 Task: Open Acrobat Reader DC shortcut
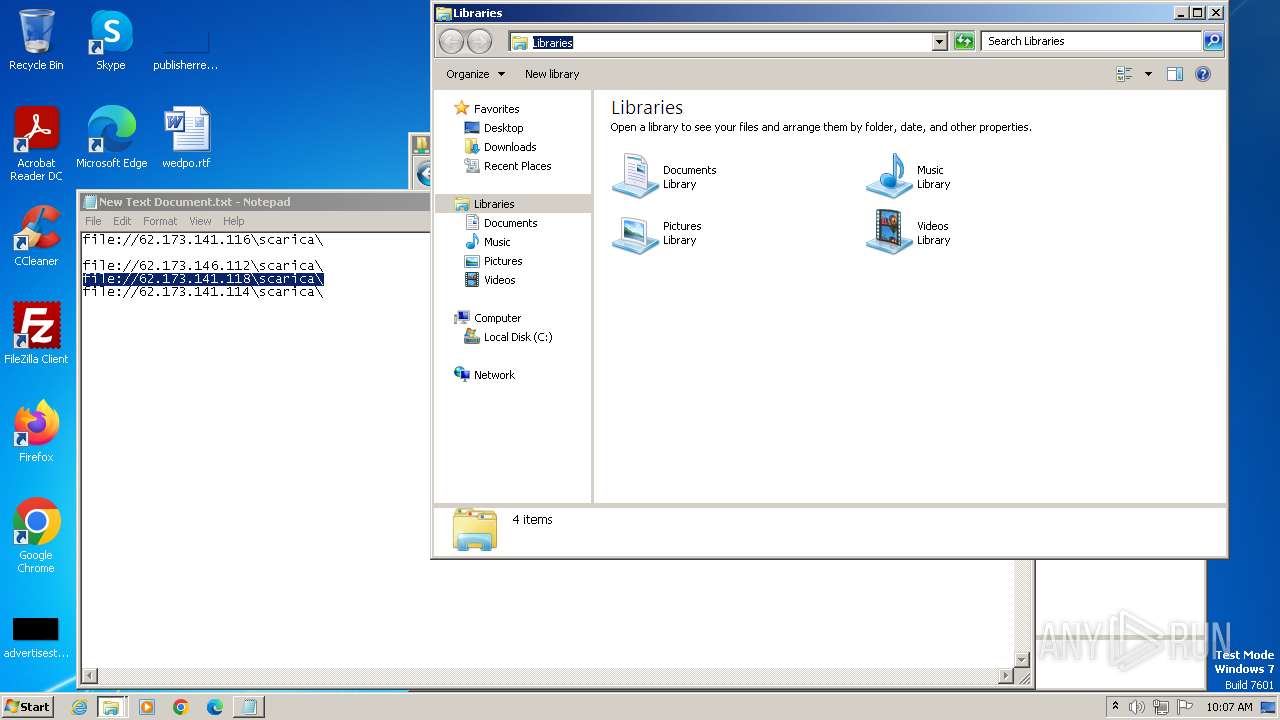(36, 144)
